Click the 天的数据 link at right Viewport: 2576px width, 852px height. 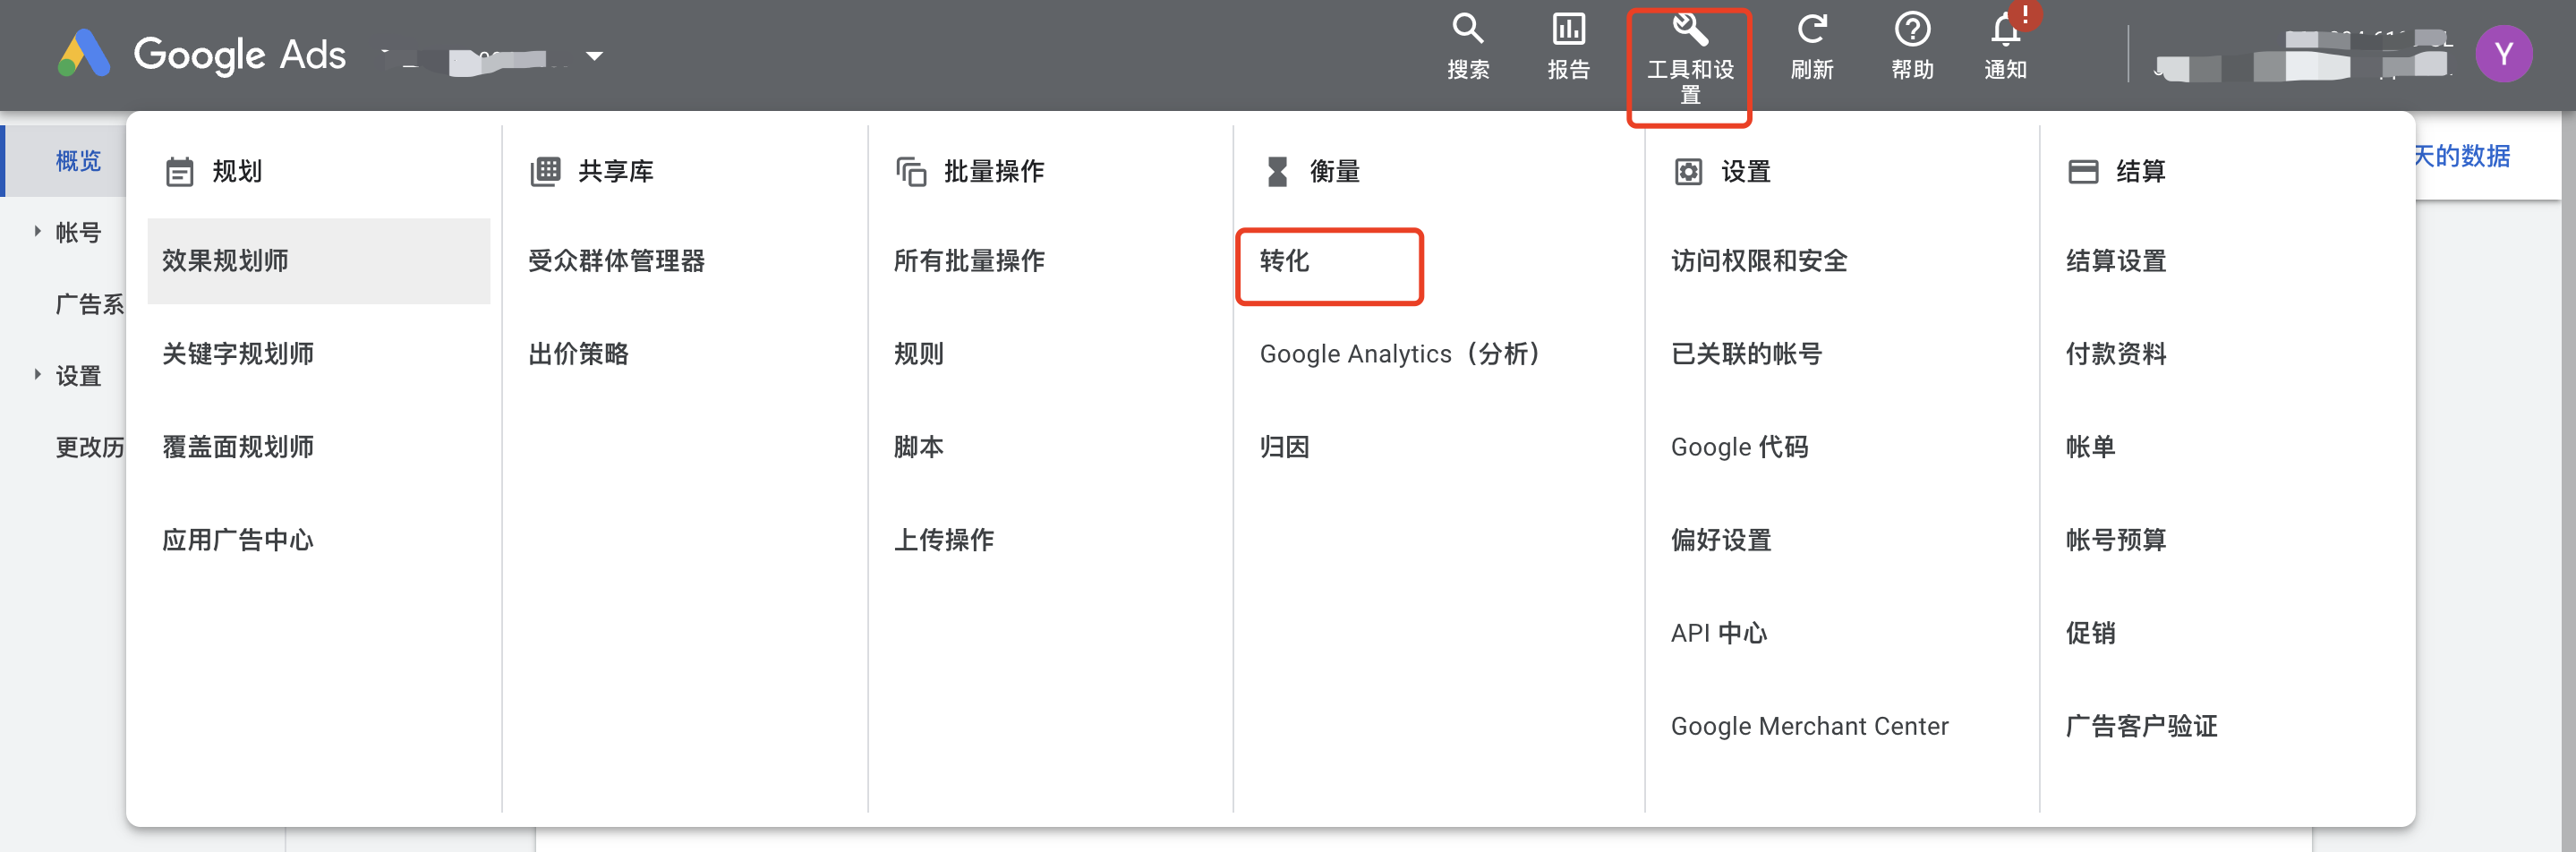coord(2463,156)
